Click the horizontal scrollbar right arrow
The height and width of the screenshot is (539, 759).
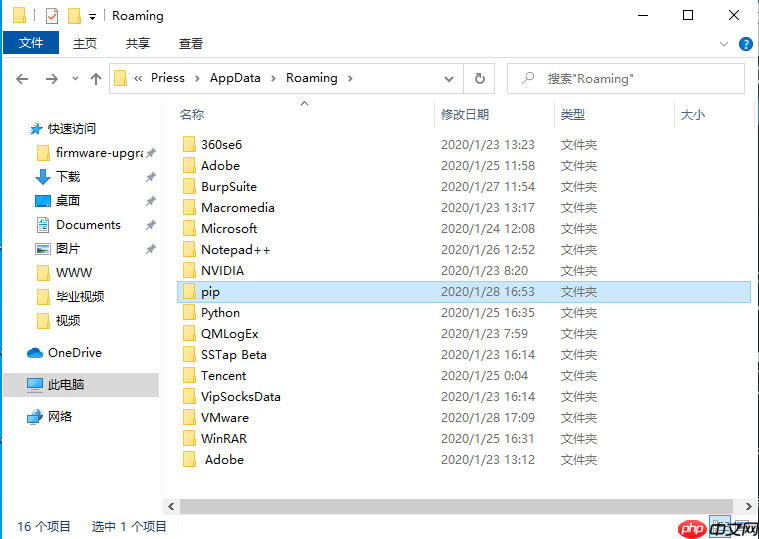tap(748, 507)
